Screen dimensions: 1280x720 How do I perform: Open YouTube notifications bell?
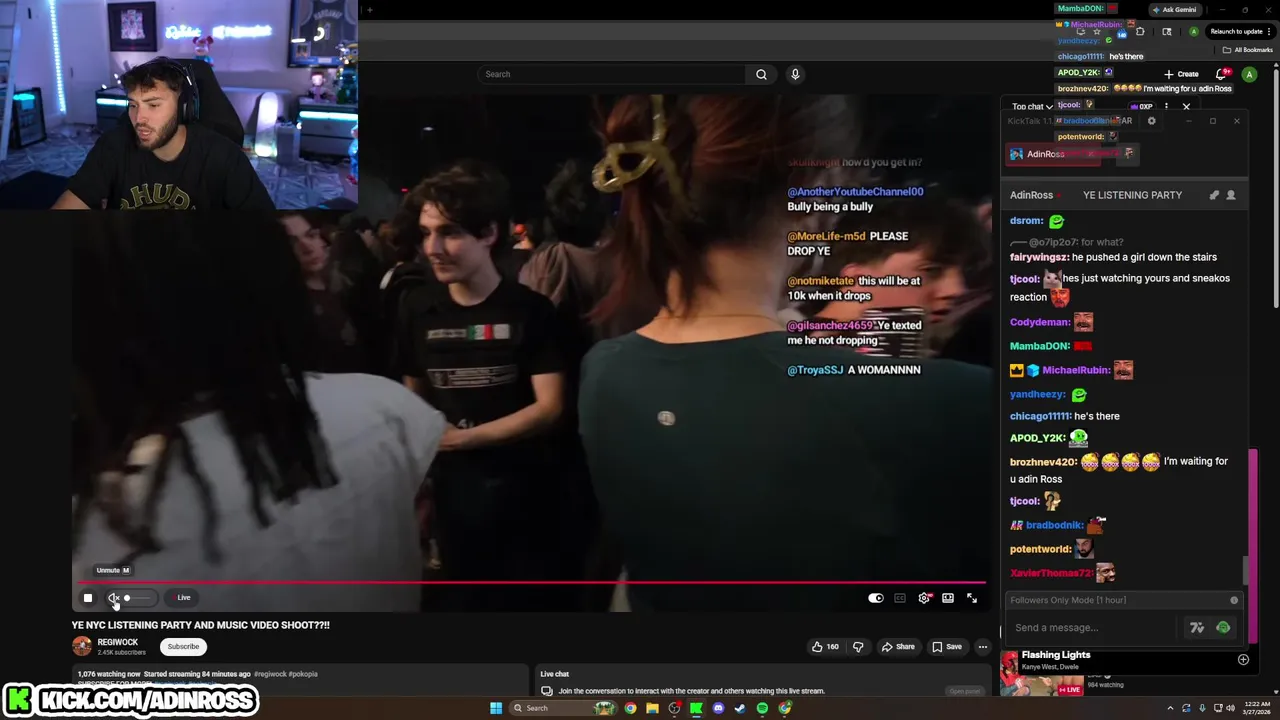click(x=1222, y=74)
